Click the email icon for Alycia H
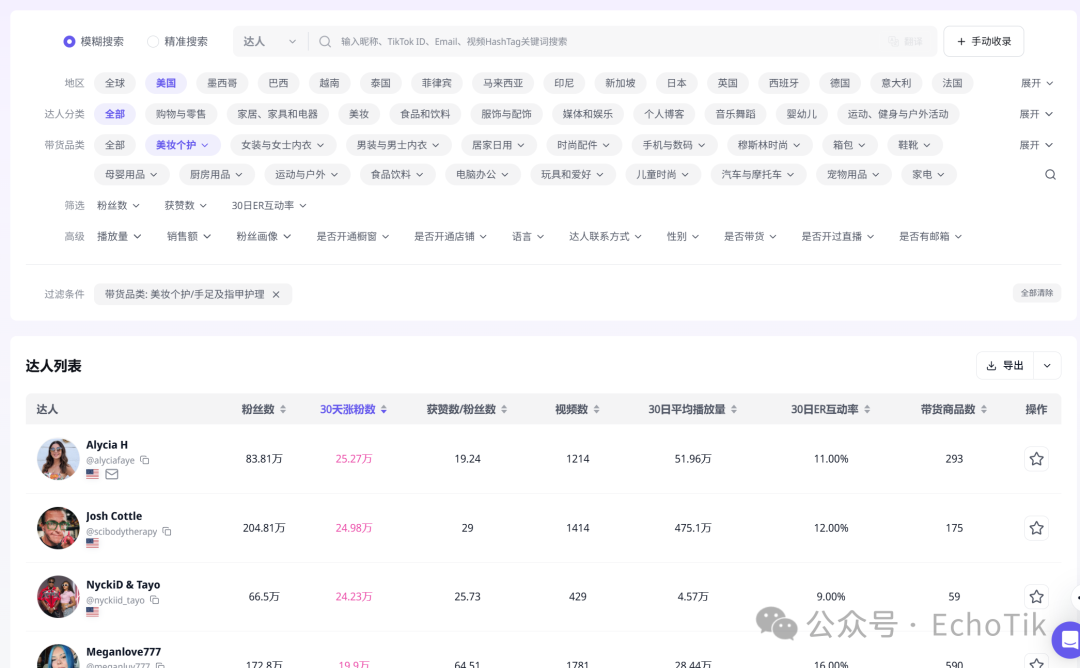 [112, 474]
